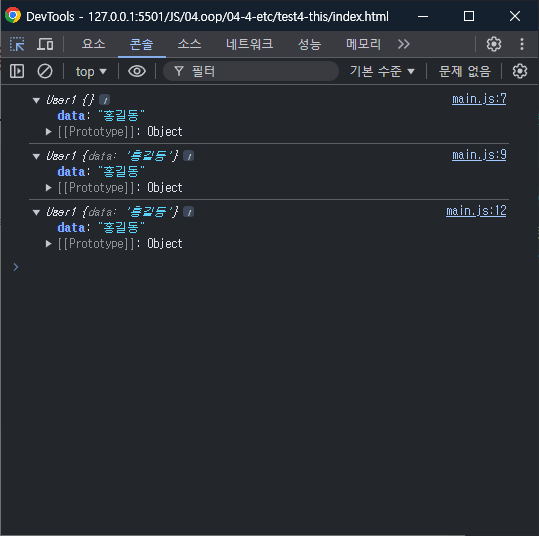Select the 콘솔 (Console) tab
539x536 pixels.
142,44
